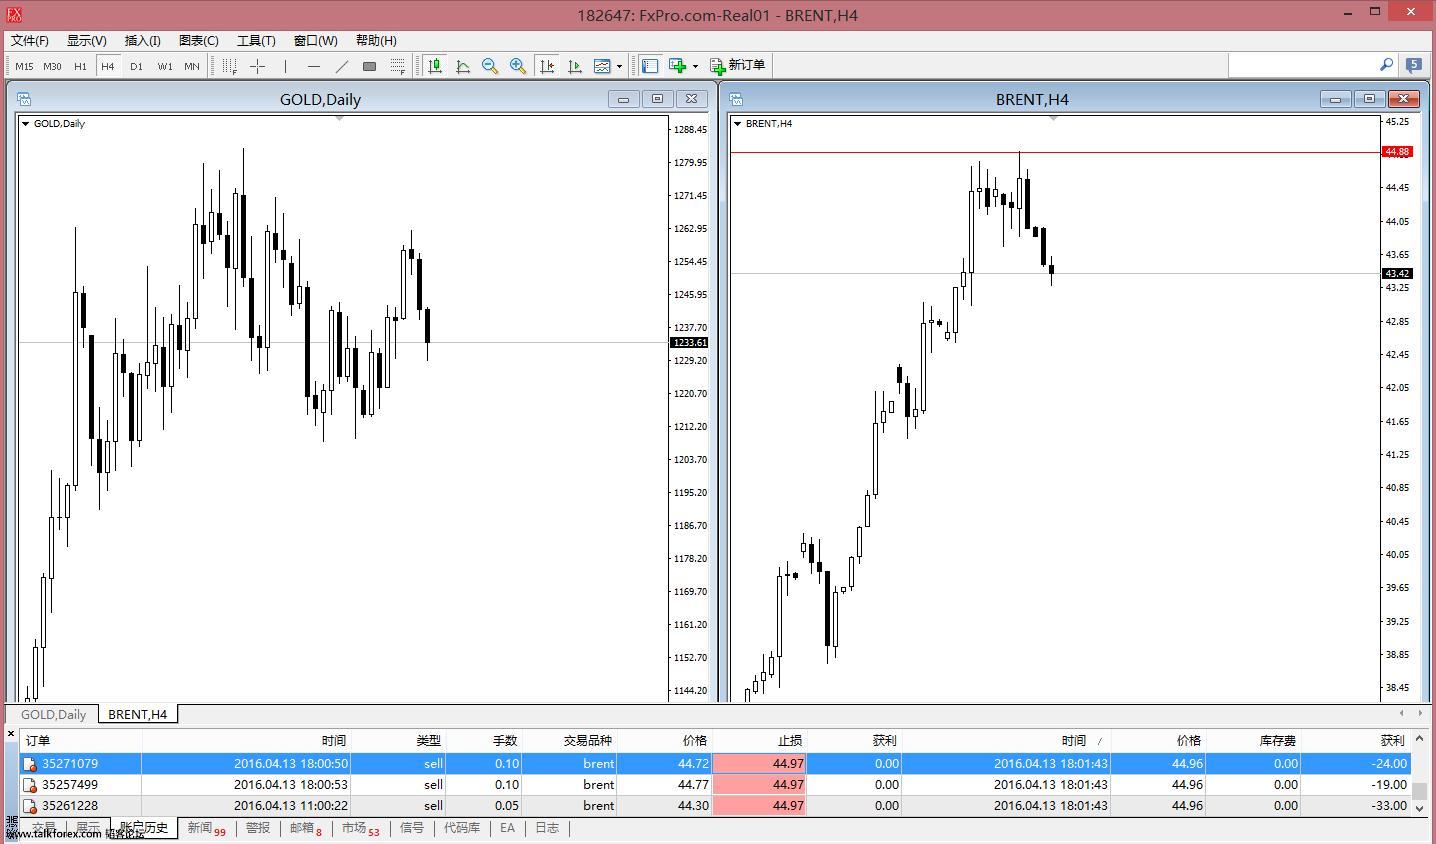Open the 文件(F) menu

(x=30, y=40)
